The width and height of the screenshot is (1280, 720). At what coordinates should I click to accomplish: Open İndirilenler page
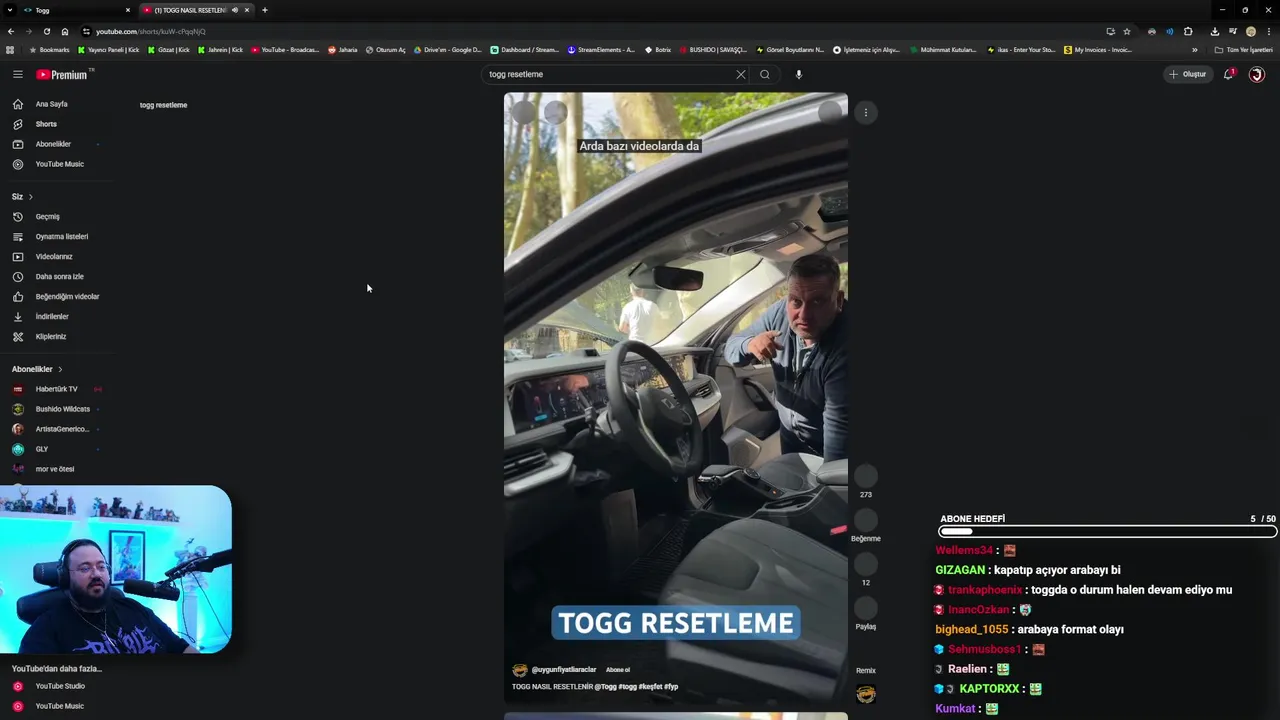(52, 317)
